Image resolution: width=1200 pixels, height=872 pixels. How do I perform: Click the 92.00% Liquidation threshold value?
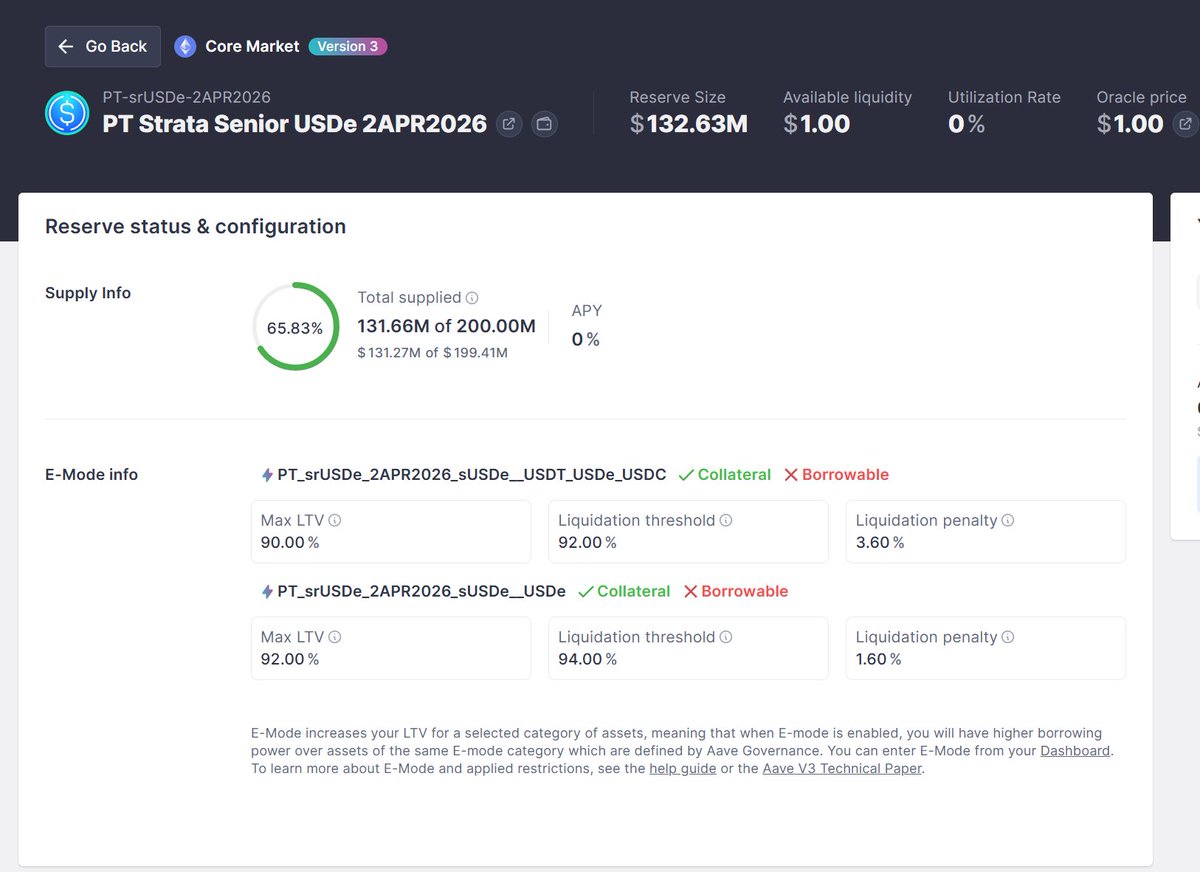[x=587, y=543]
